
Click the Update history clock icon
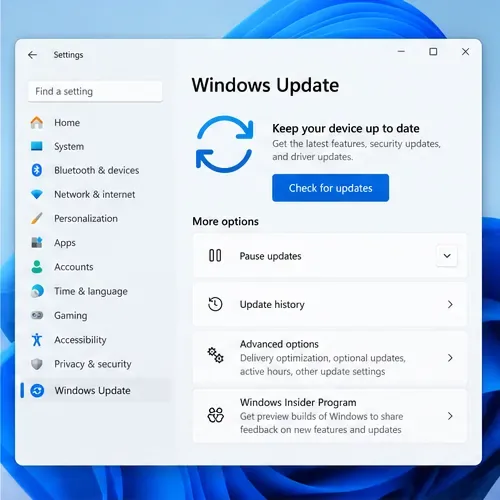[x=215, y=304]
